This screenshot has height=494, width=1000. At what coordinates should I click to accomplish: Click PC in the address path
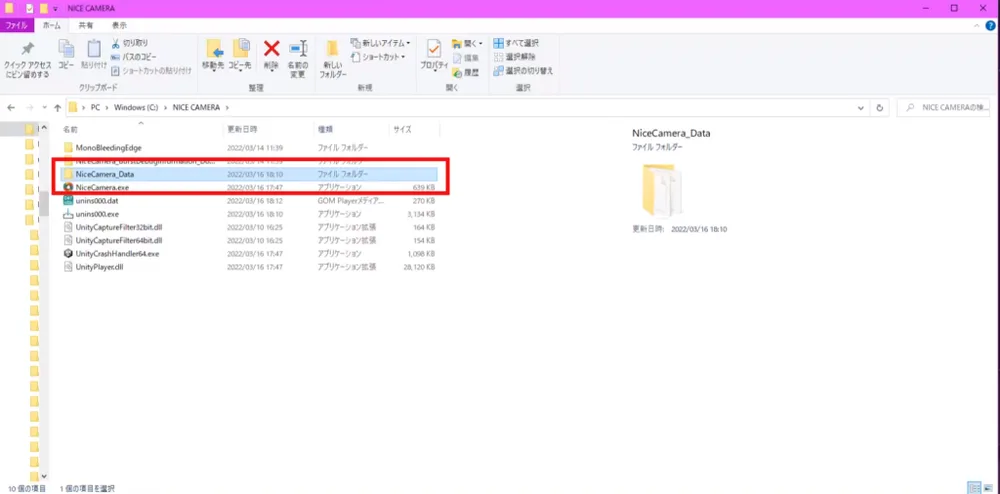pos(95,108)
